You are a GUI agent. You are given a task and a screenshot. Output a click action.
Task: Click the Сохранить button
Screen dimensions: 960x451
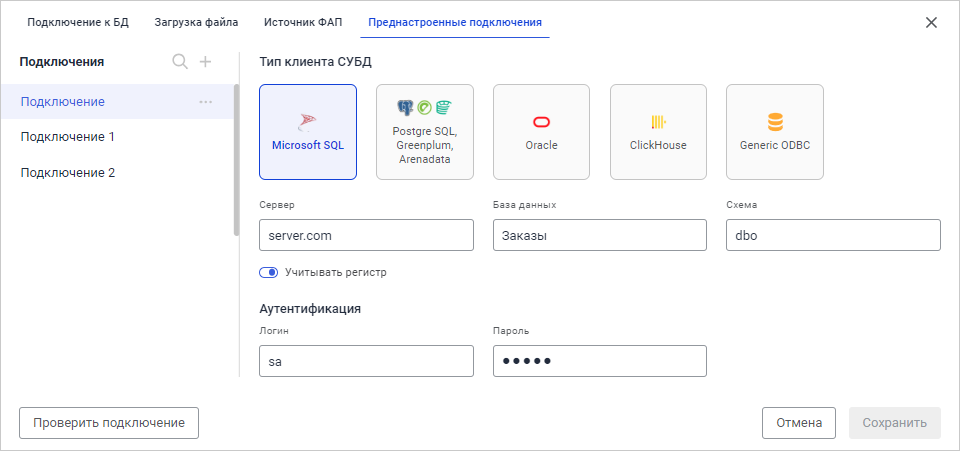click(895, 423)
